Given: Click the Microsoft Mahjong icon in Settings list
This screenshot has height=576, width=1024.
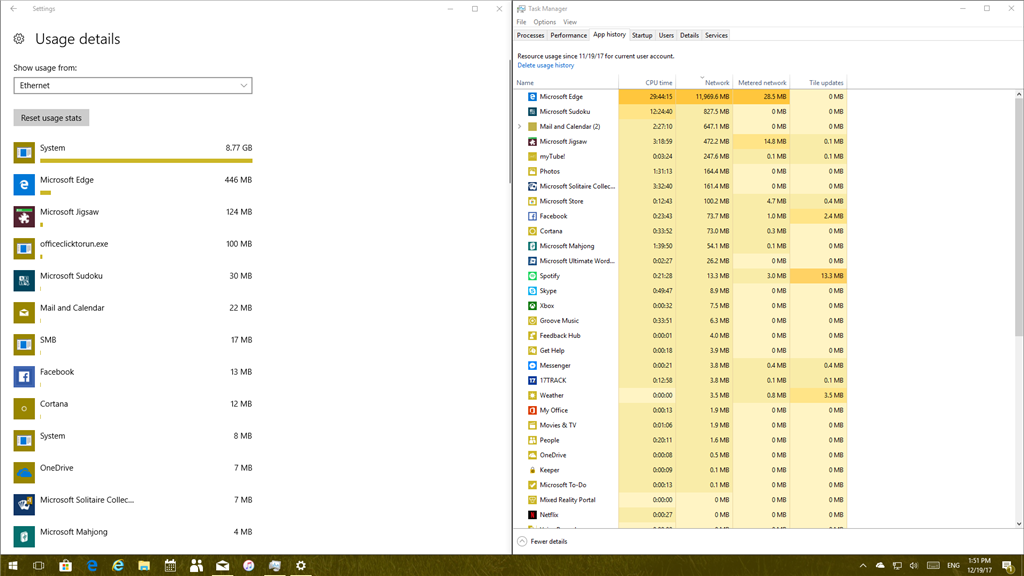Looking at the screenshot, I should click(24, 536).
